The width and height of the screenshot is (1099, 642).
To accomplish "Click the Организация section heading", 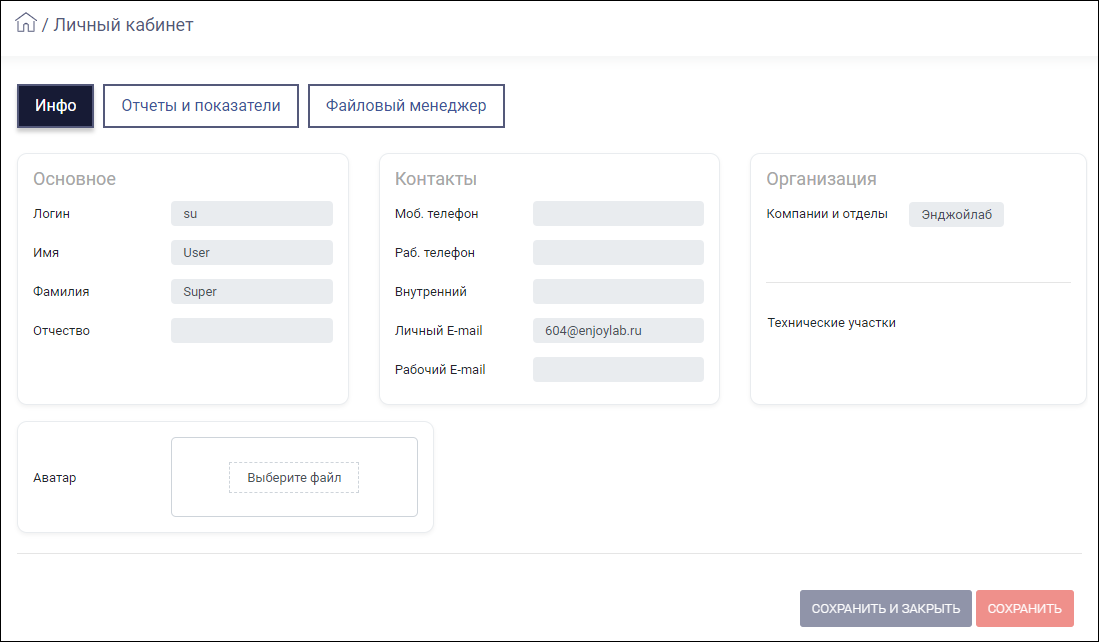I will tap(821, 179).
